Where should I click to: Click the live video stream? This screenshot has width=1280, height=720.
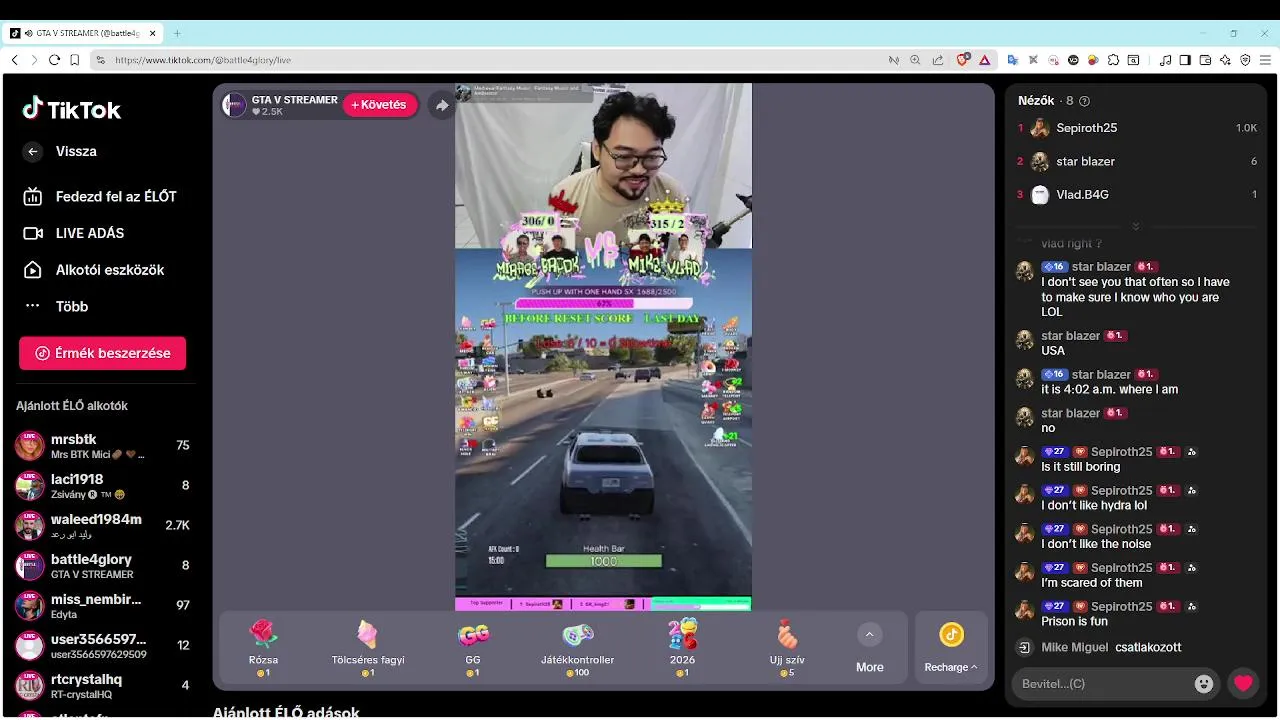pos(603,346)
